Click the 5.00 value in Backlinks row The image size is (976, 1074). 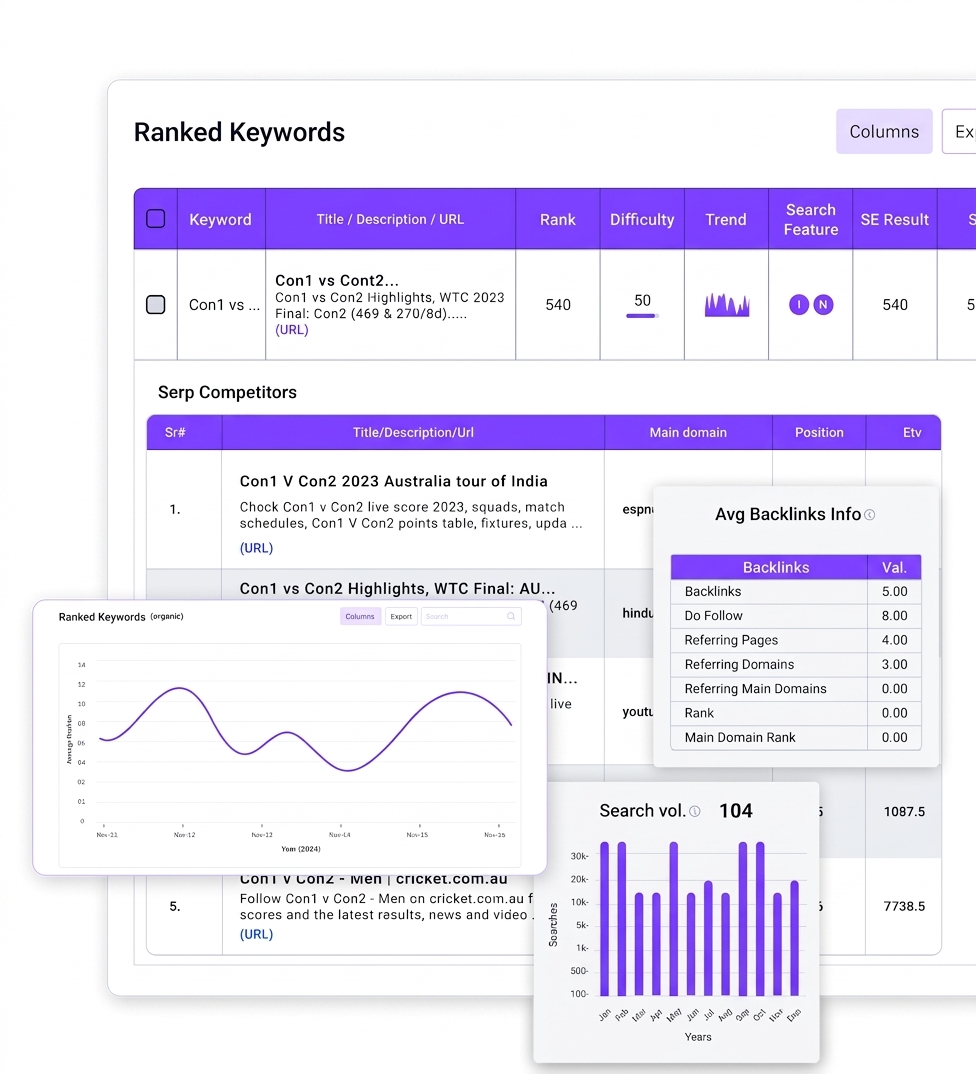894,591
